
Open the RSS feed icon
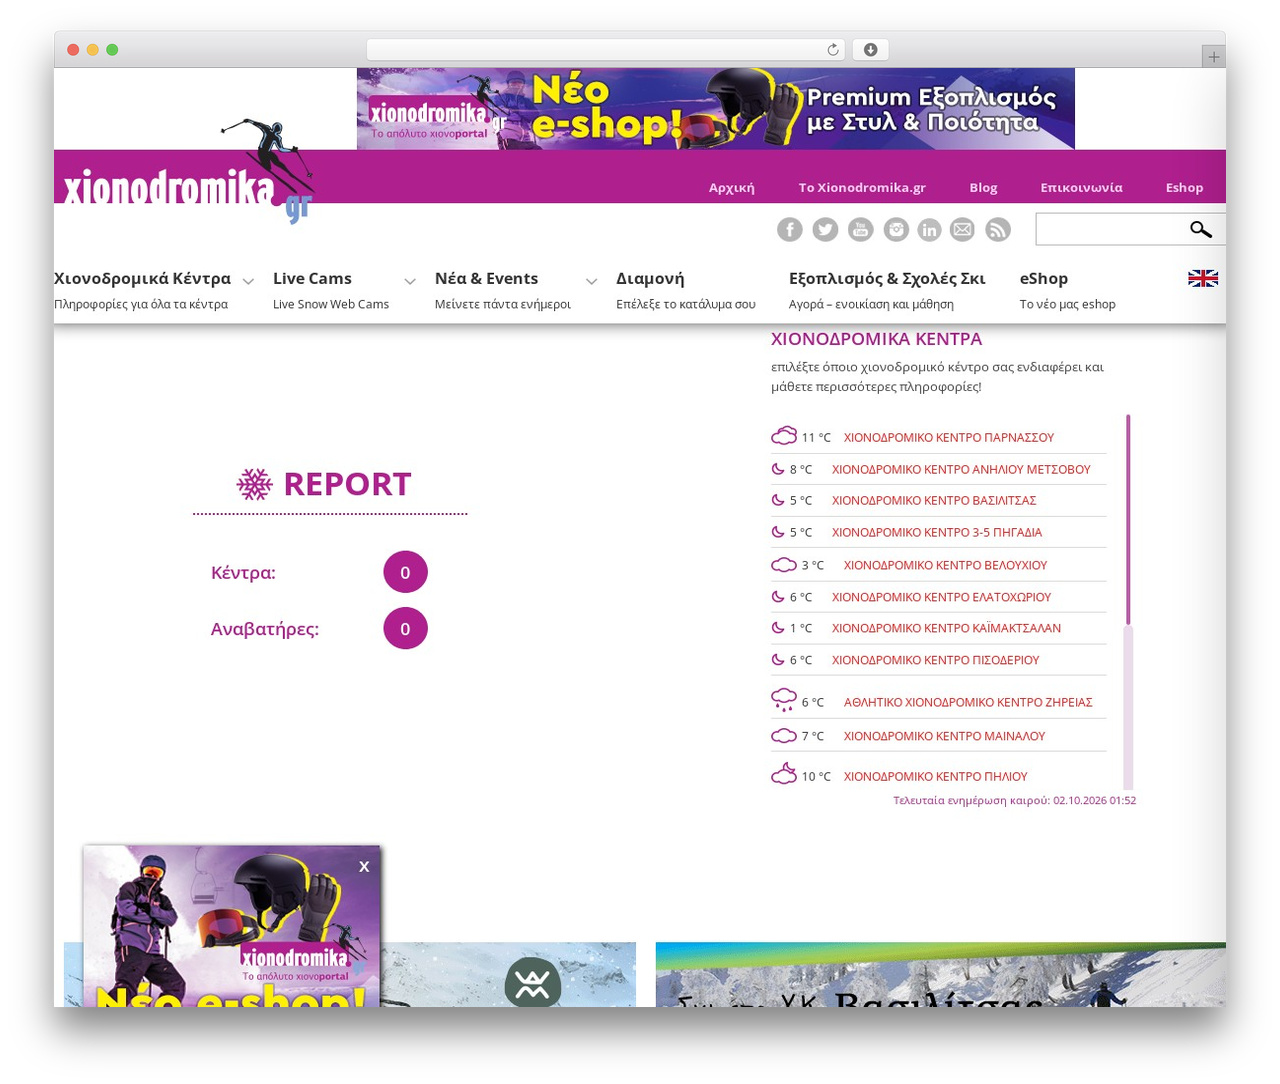coord(998,230)
